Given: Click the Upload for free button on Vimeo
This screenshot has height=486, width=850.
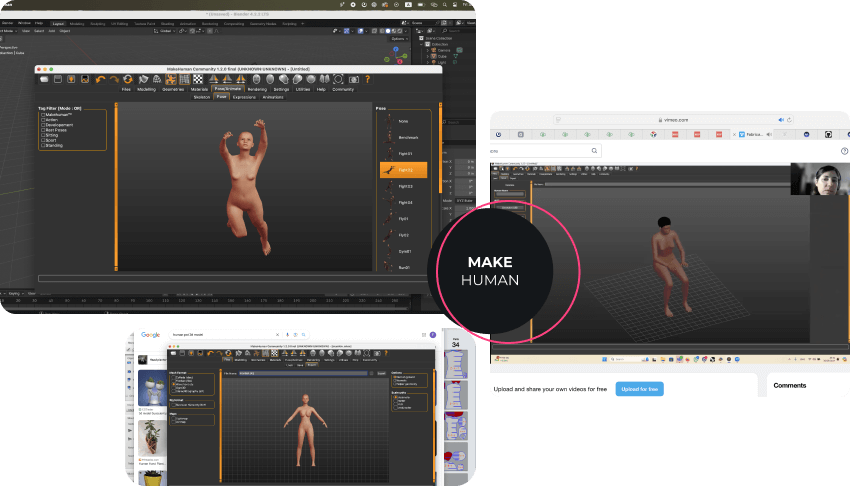Looking at the screenshot, I should coord(640,389).
